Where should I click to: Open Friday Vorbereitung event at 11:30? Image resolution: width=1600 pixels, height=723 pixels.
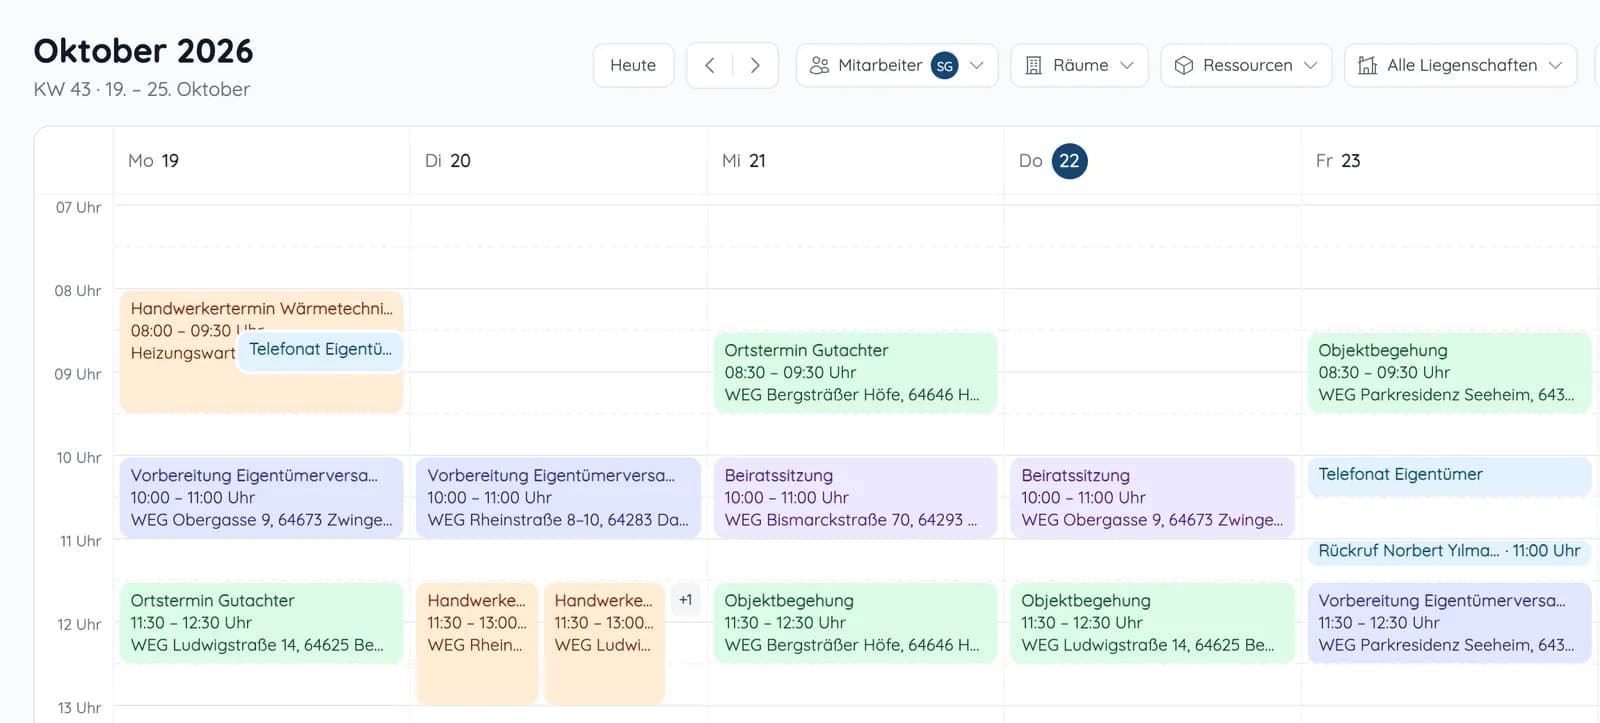coord(1449,622)
